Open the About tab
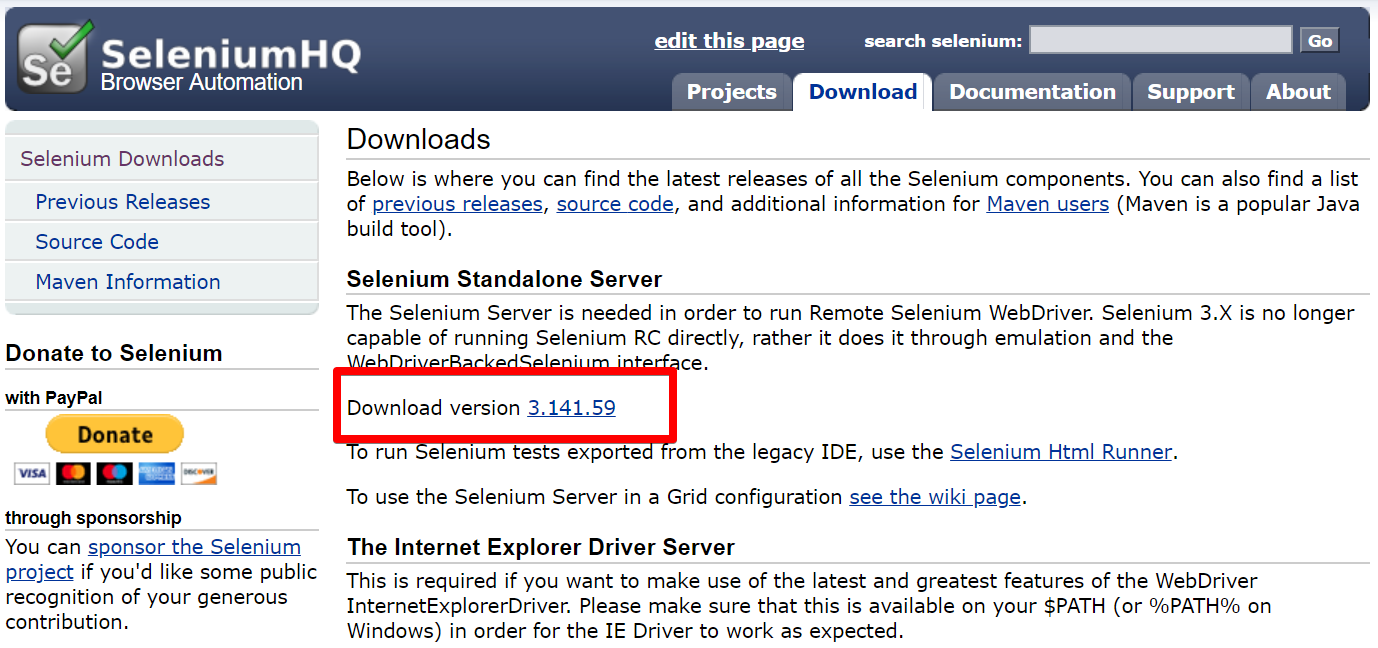Image resolution: width=1378 pixels, height=648 pixels. 1297,91
